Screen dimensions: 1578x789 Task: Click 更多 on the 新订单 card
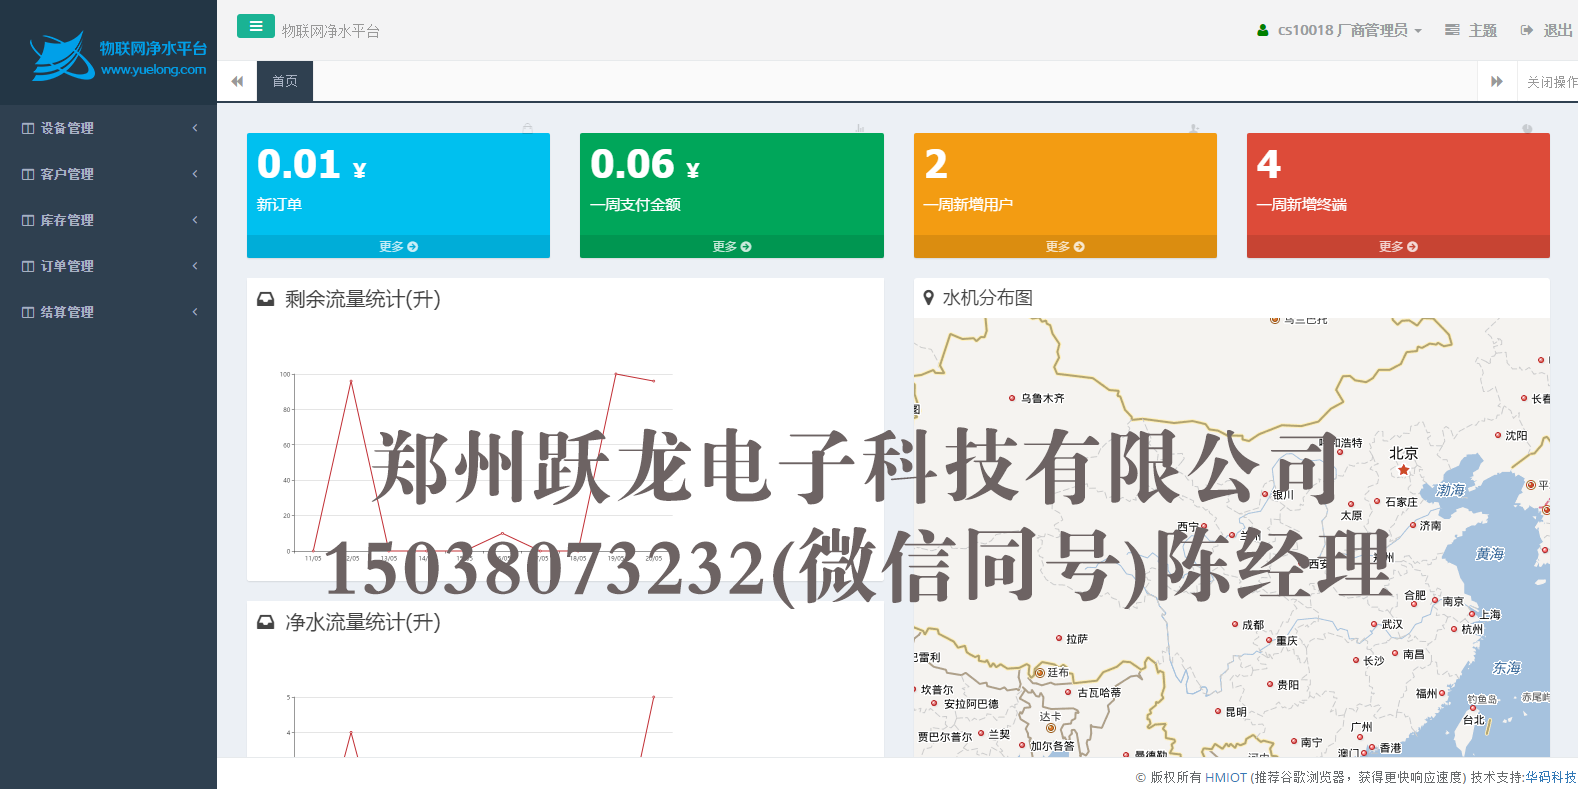398,246
